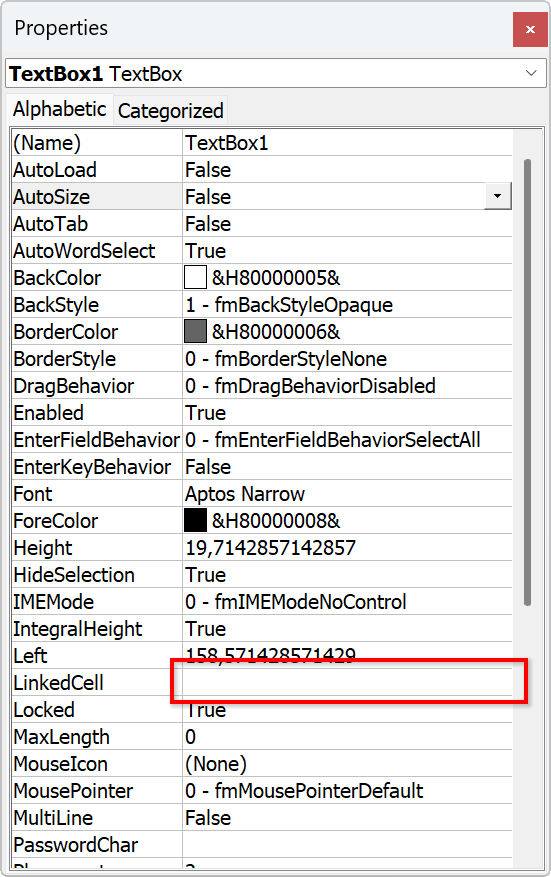Click the BackColor white color swatch
The image size is (551, 877).
tap(195, 277)
